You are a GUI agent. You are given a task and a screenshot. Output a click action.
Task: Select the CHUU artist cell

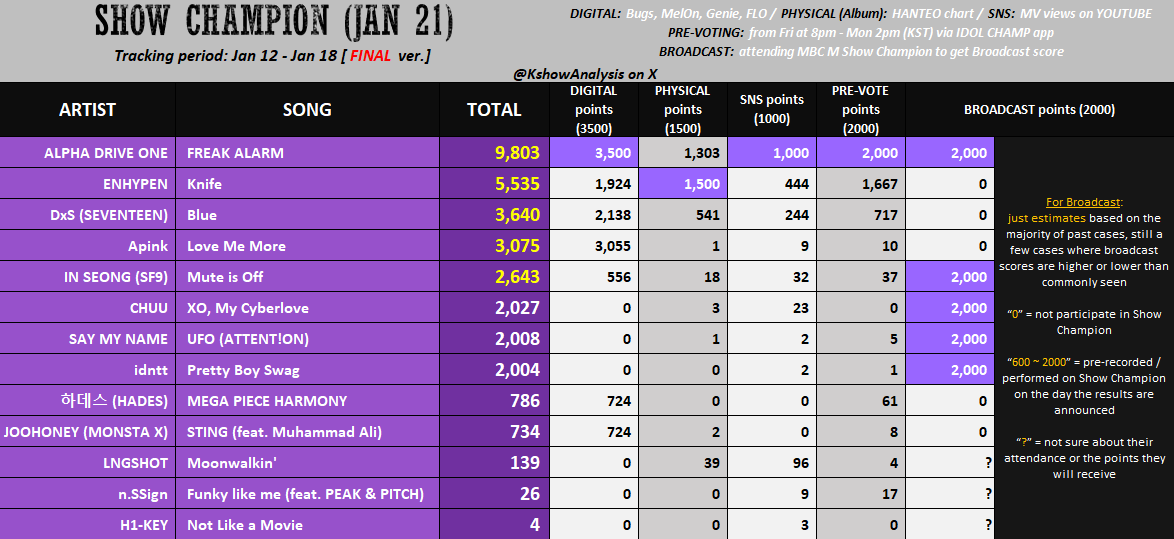[x=88, y=308]
